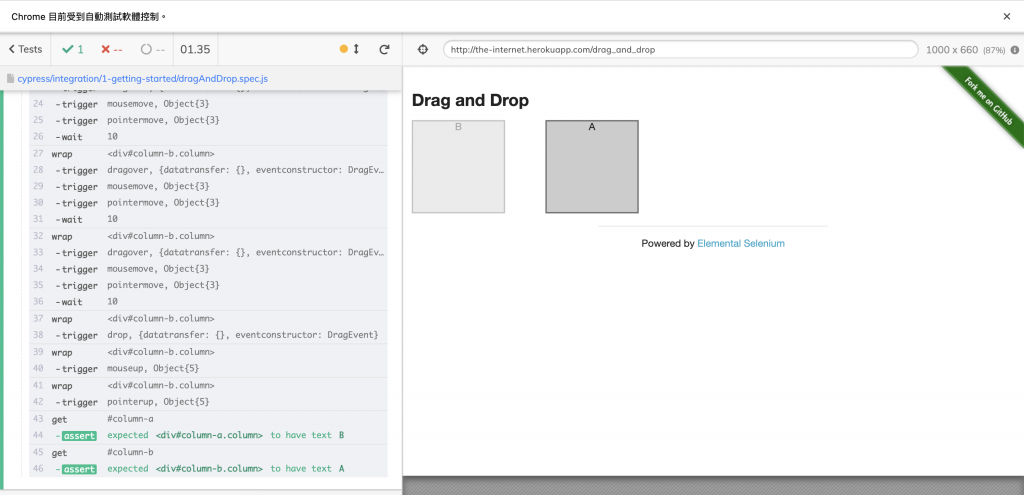1024x495 pixels.
Task: Select command 32 wrap div#column-b.column
Action: coord(208,236)
